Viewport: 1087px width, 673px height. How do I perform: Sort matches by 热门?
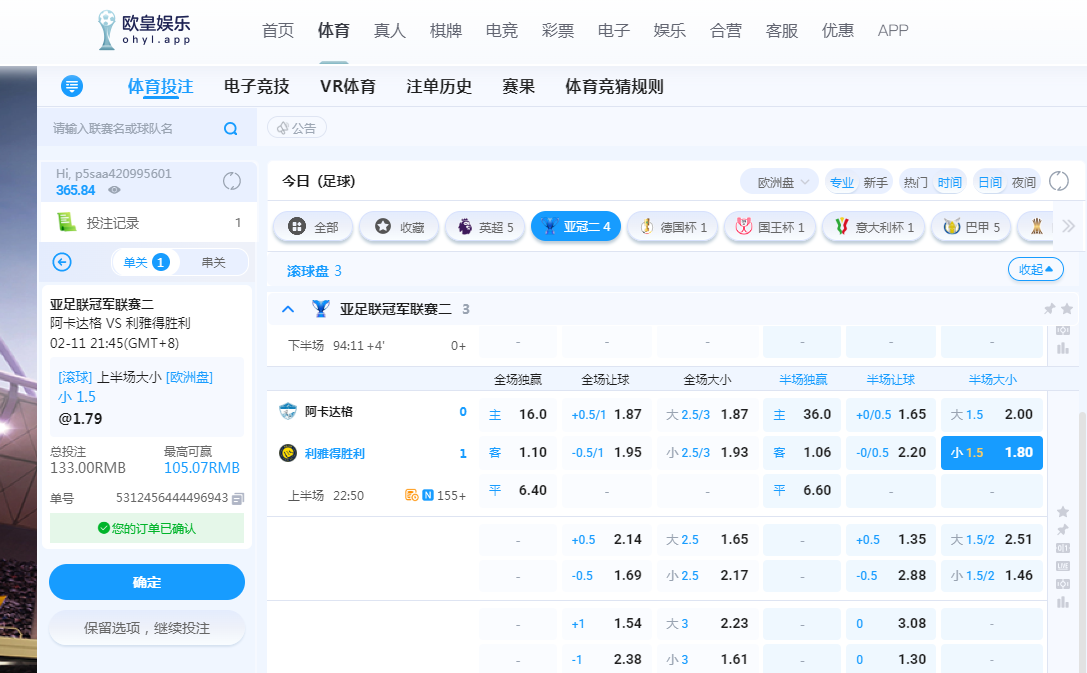(915, 182)
